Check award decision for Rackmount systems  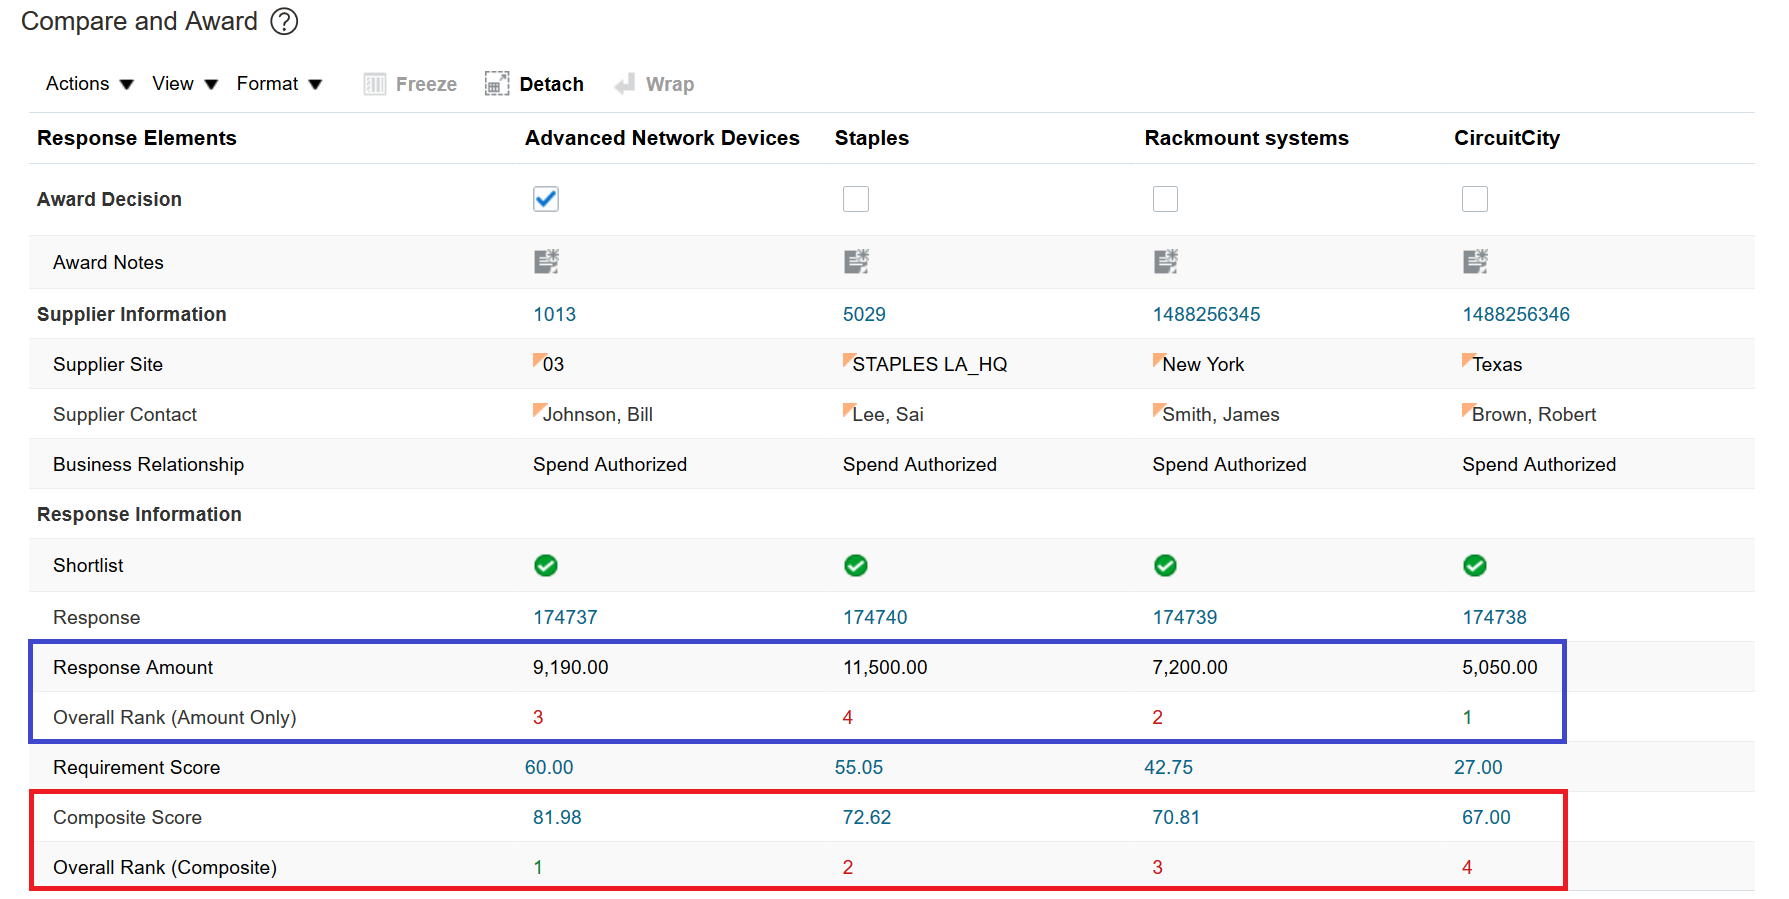1166,199
